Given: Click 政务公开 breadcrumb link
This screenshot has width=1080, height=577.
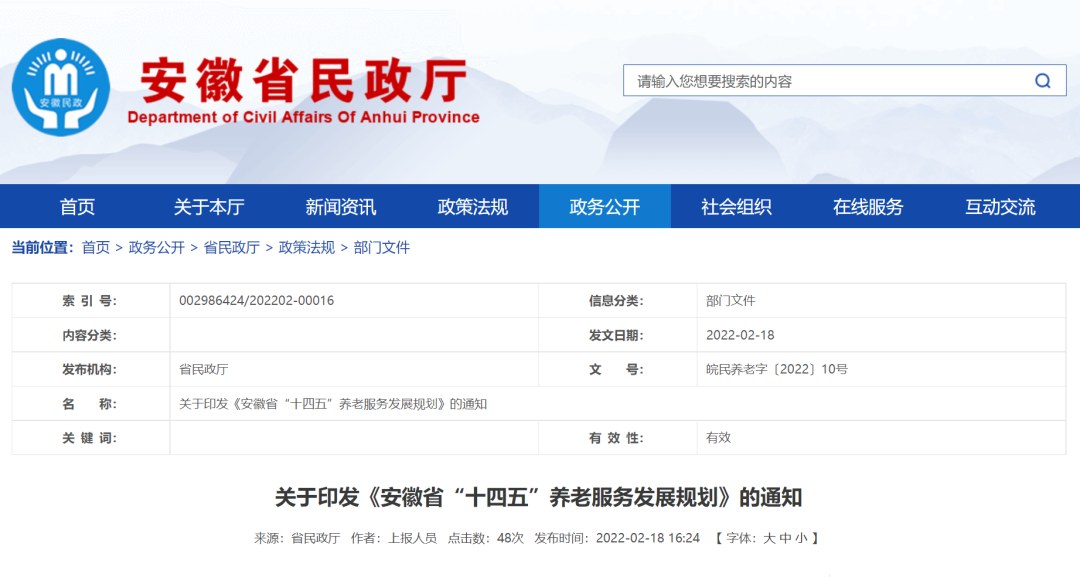Looking at the screenshot, I should click(x=156, y=248).
